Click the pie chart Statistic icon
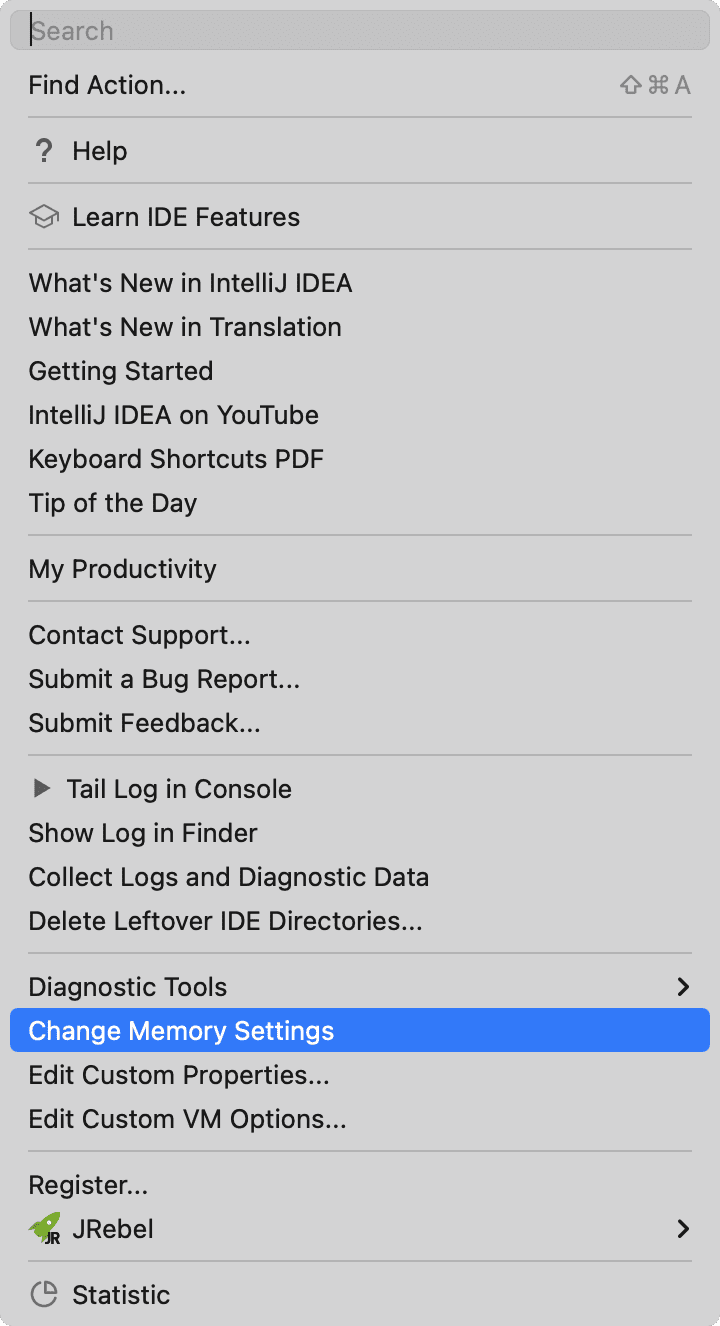 click(x=44, y=1295)
